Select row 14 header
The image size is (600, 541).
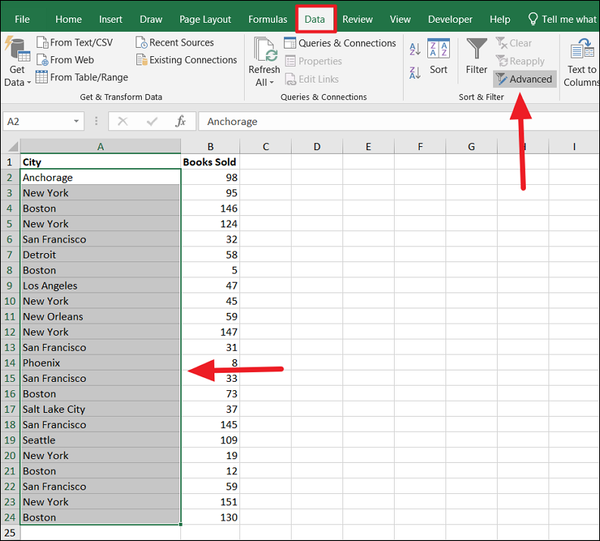10,363
